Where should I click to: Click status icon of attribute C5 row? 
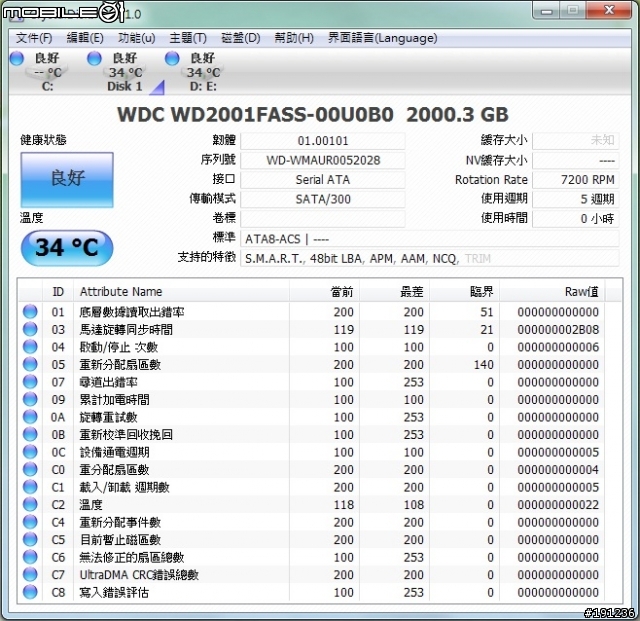point(30,540)
